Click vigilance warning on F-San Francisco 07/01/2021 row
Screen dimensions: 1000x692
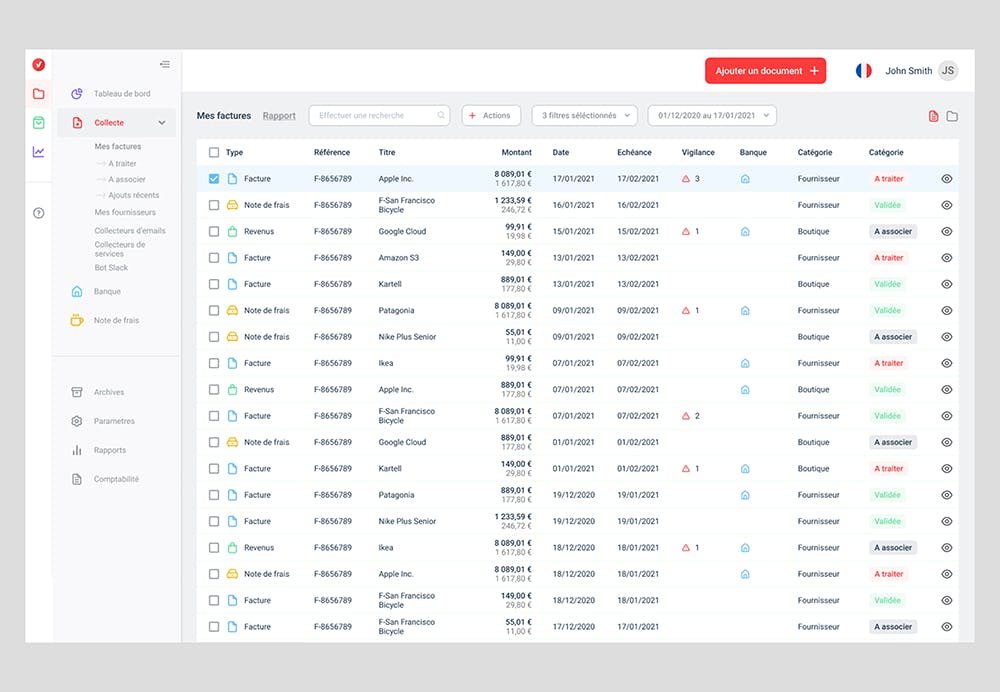click(686, 416)
